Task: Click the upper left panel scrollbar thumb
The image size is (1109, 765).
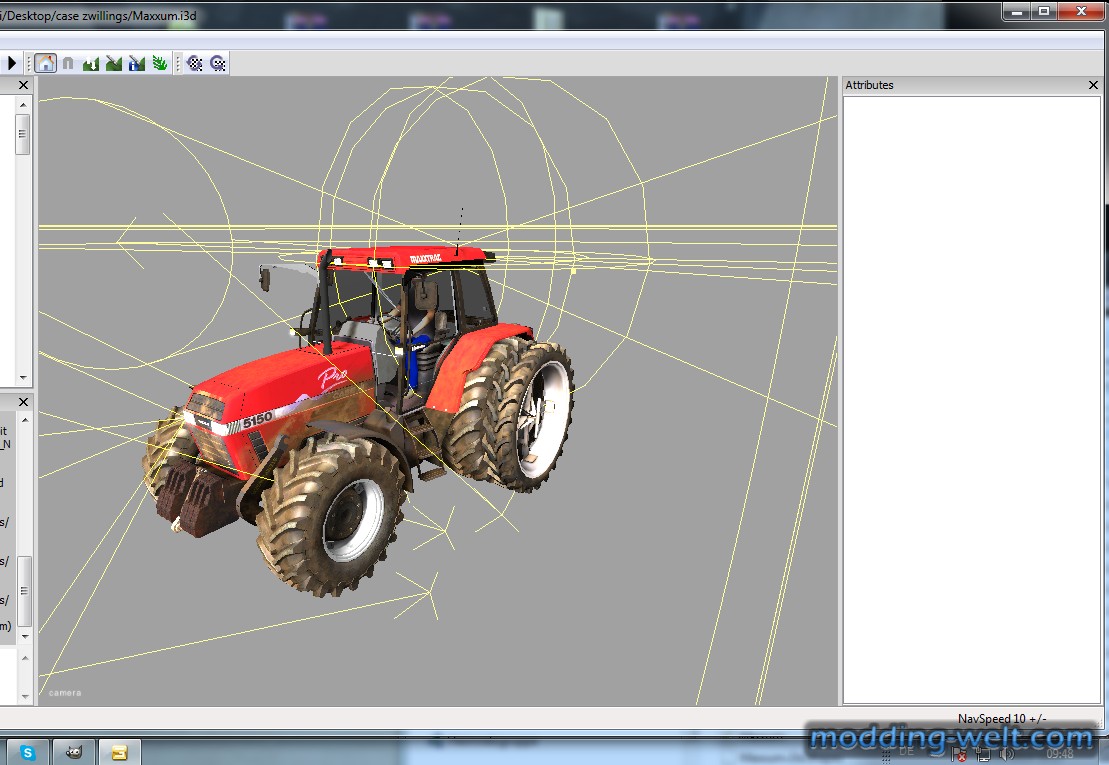Action: pos(23,134)
